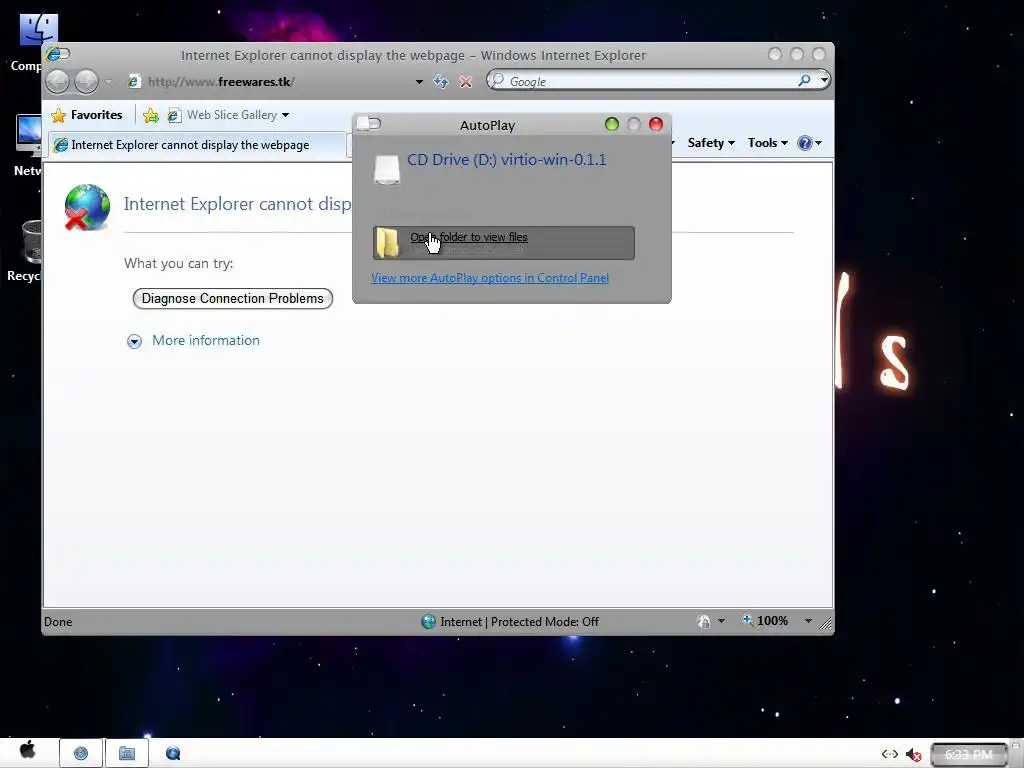Expand More information arrow icon

point(135,342)
